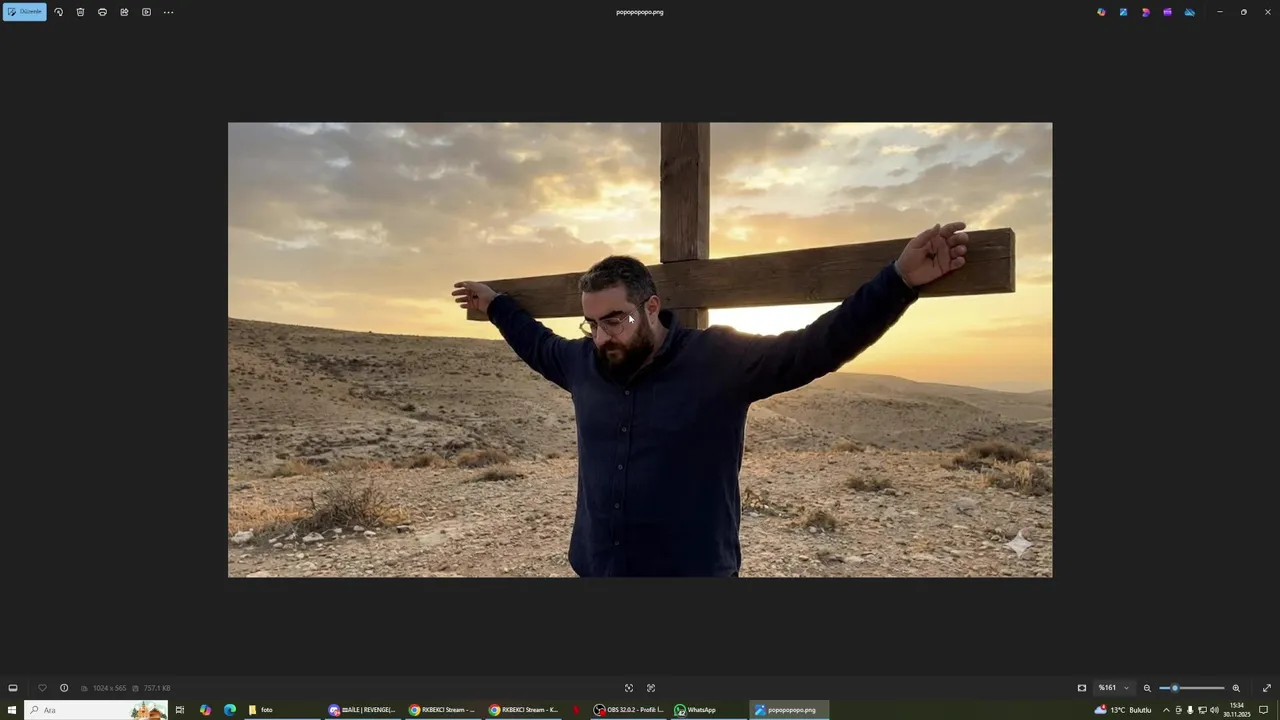Adjust the zoom slider handle
This screenshot has height=720, width=1280.
point(1175,688)
